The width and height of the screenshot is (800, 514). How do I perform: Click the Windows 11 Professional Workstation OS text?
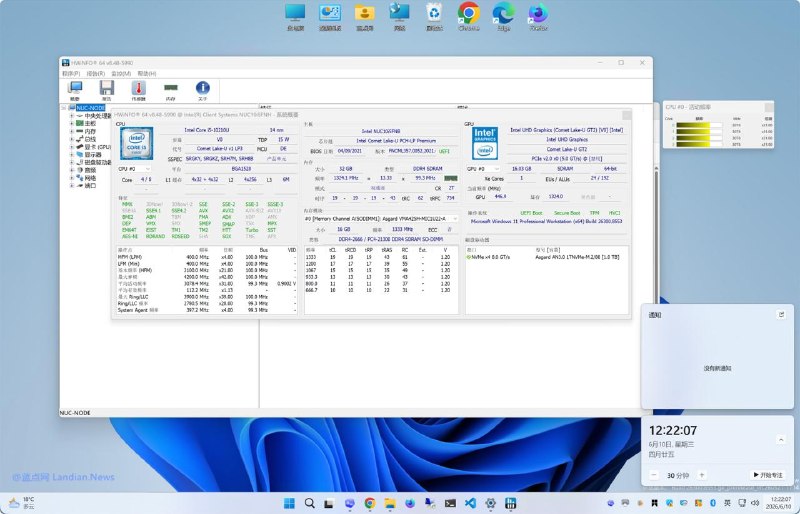[x=546, y=222]
